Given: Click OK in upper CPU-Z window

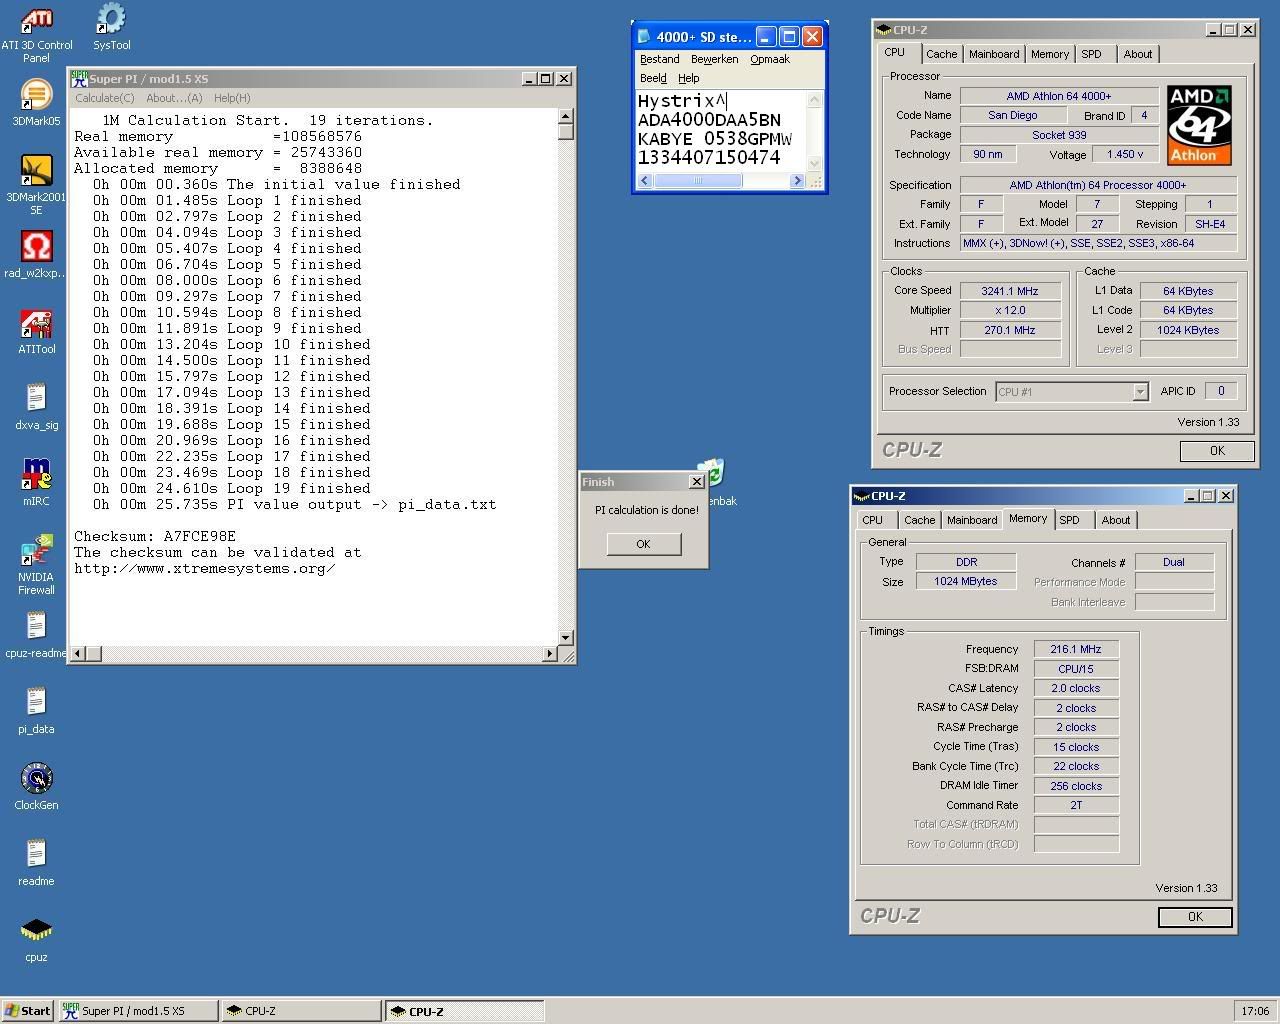Looking at the screenshot, I should (x=1217, y=451).
